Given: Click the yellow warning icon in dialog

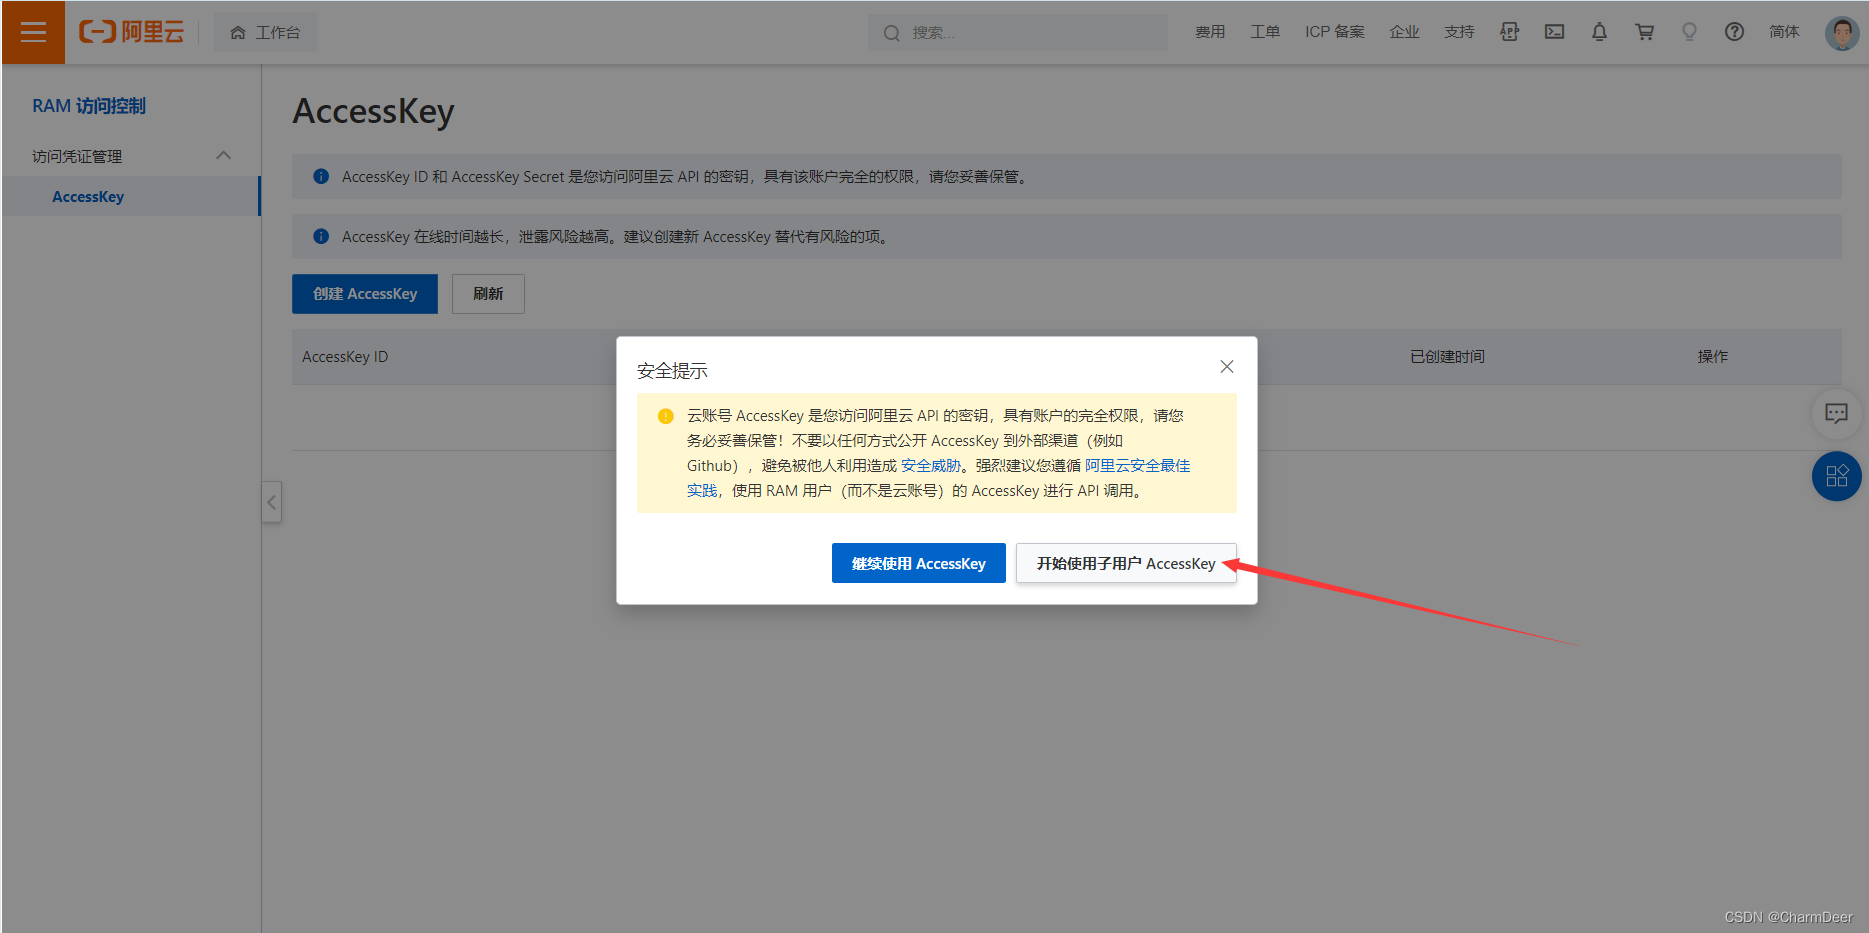Looking at the screenshot, I should click(666, 416).
